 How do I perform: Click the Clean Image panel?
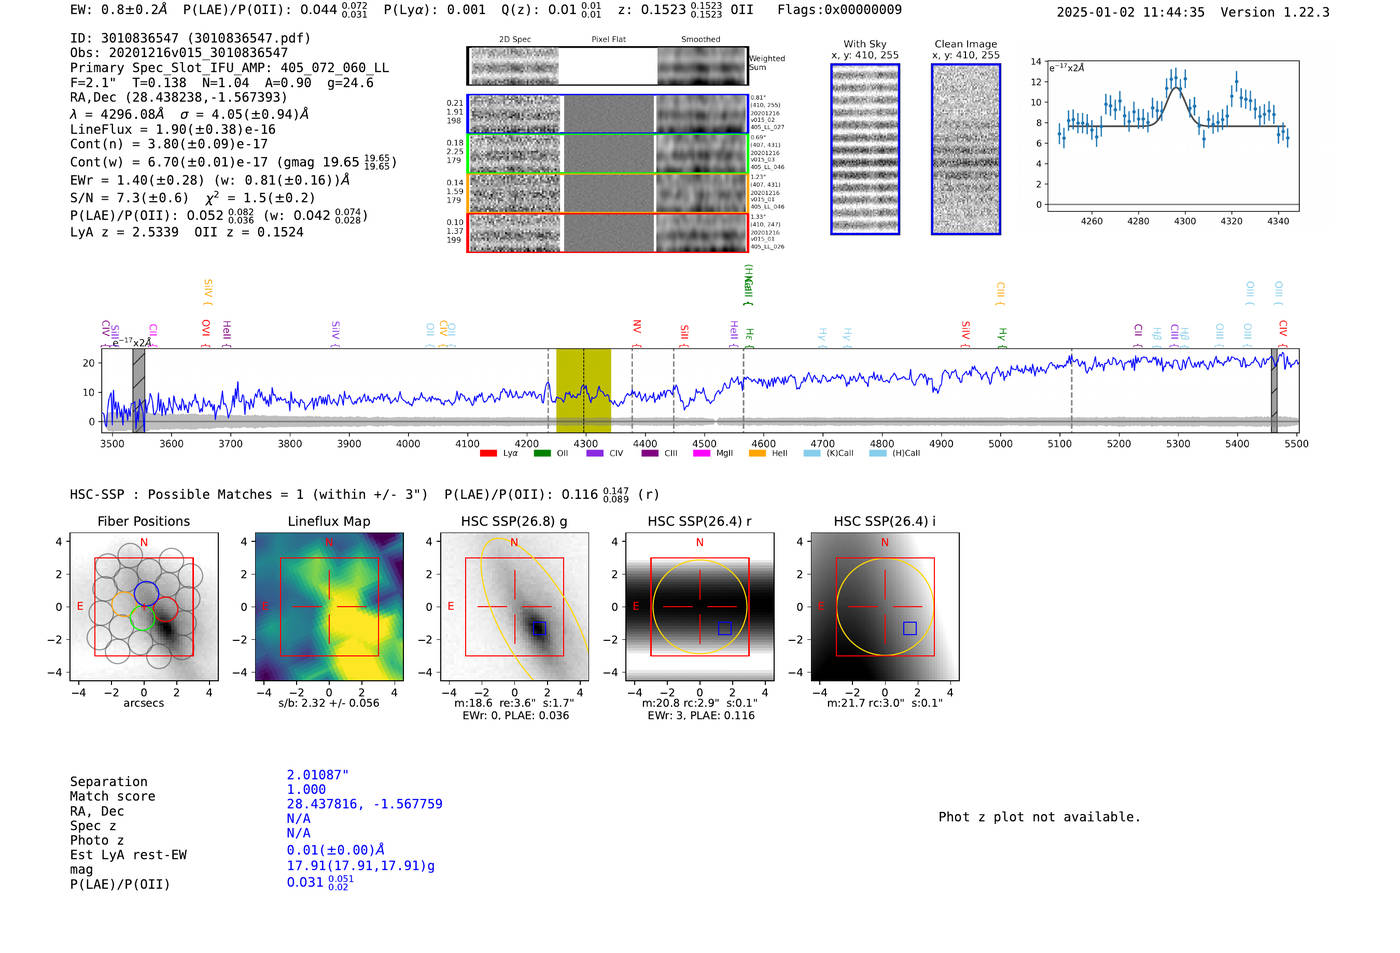(966, 149)
